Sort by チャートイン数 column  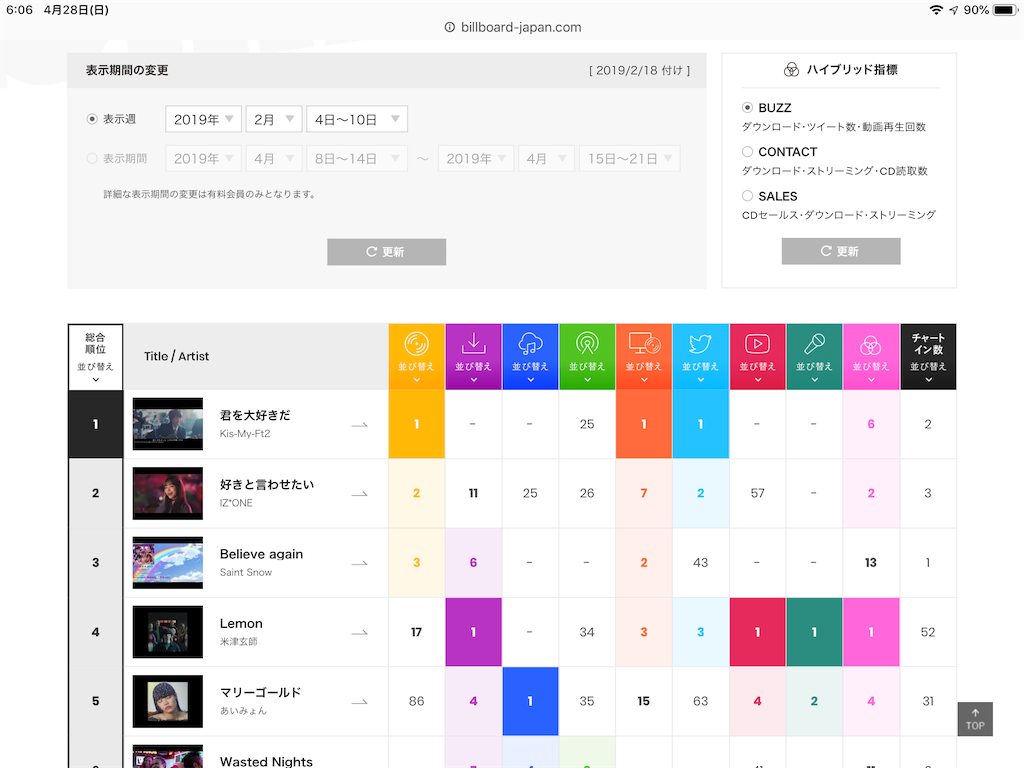click(928, 357)
